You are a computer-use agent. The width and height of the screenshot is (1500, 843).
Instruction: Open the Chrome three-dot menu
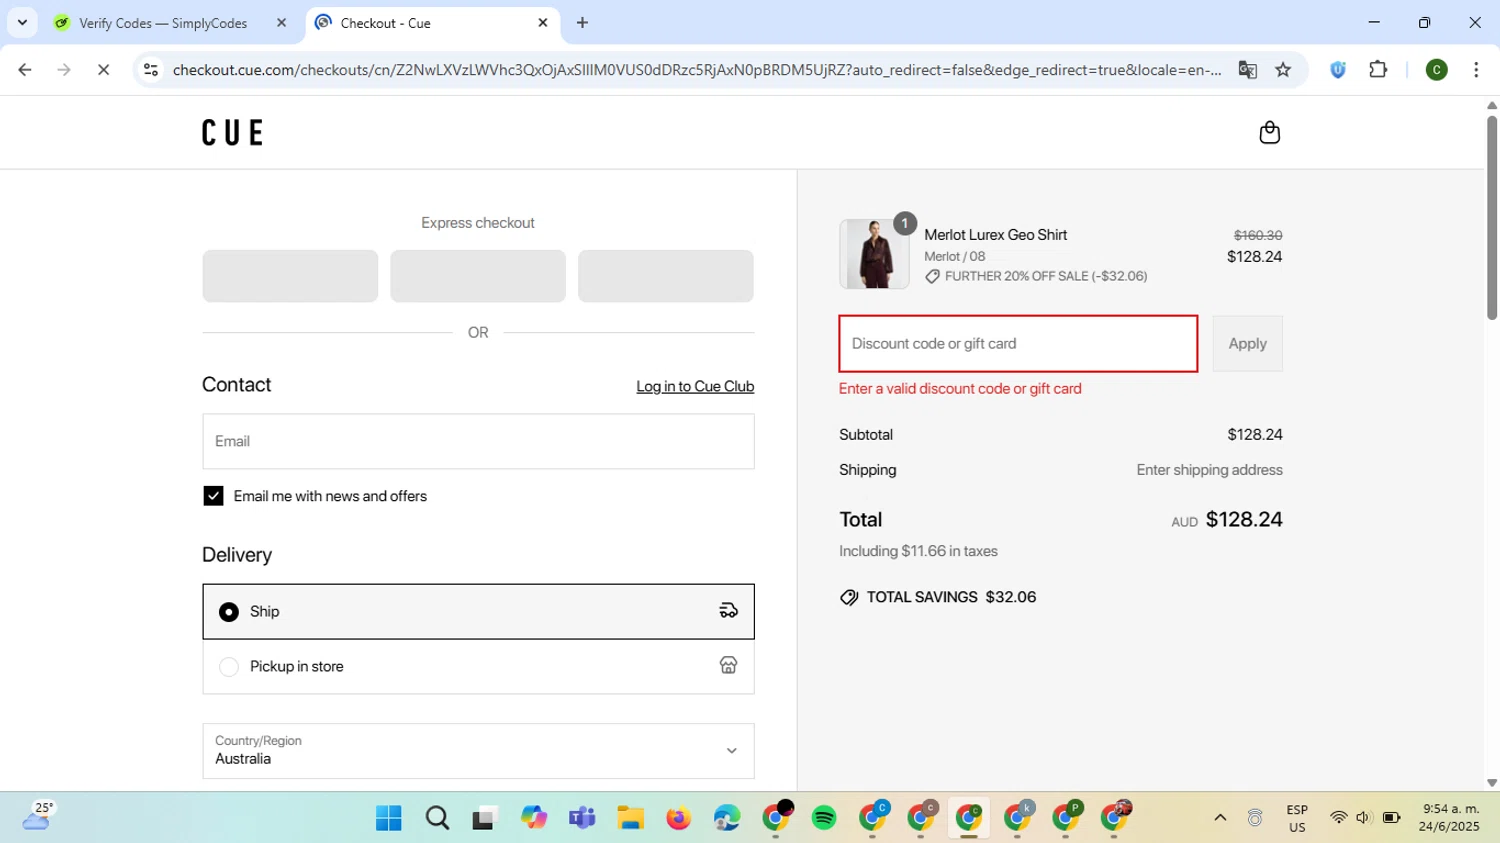pos(1476,70)
